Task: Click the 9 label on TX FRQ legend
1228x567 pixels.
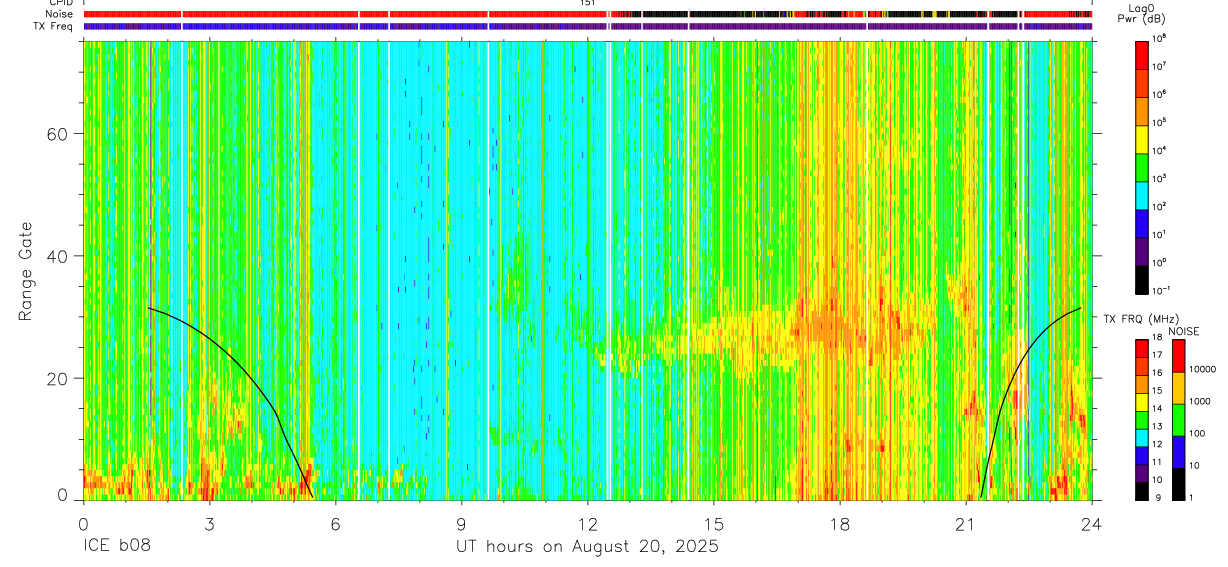Action: click(1156, 498)
